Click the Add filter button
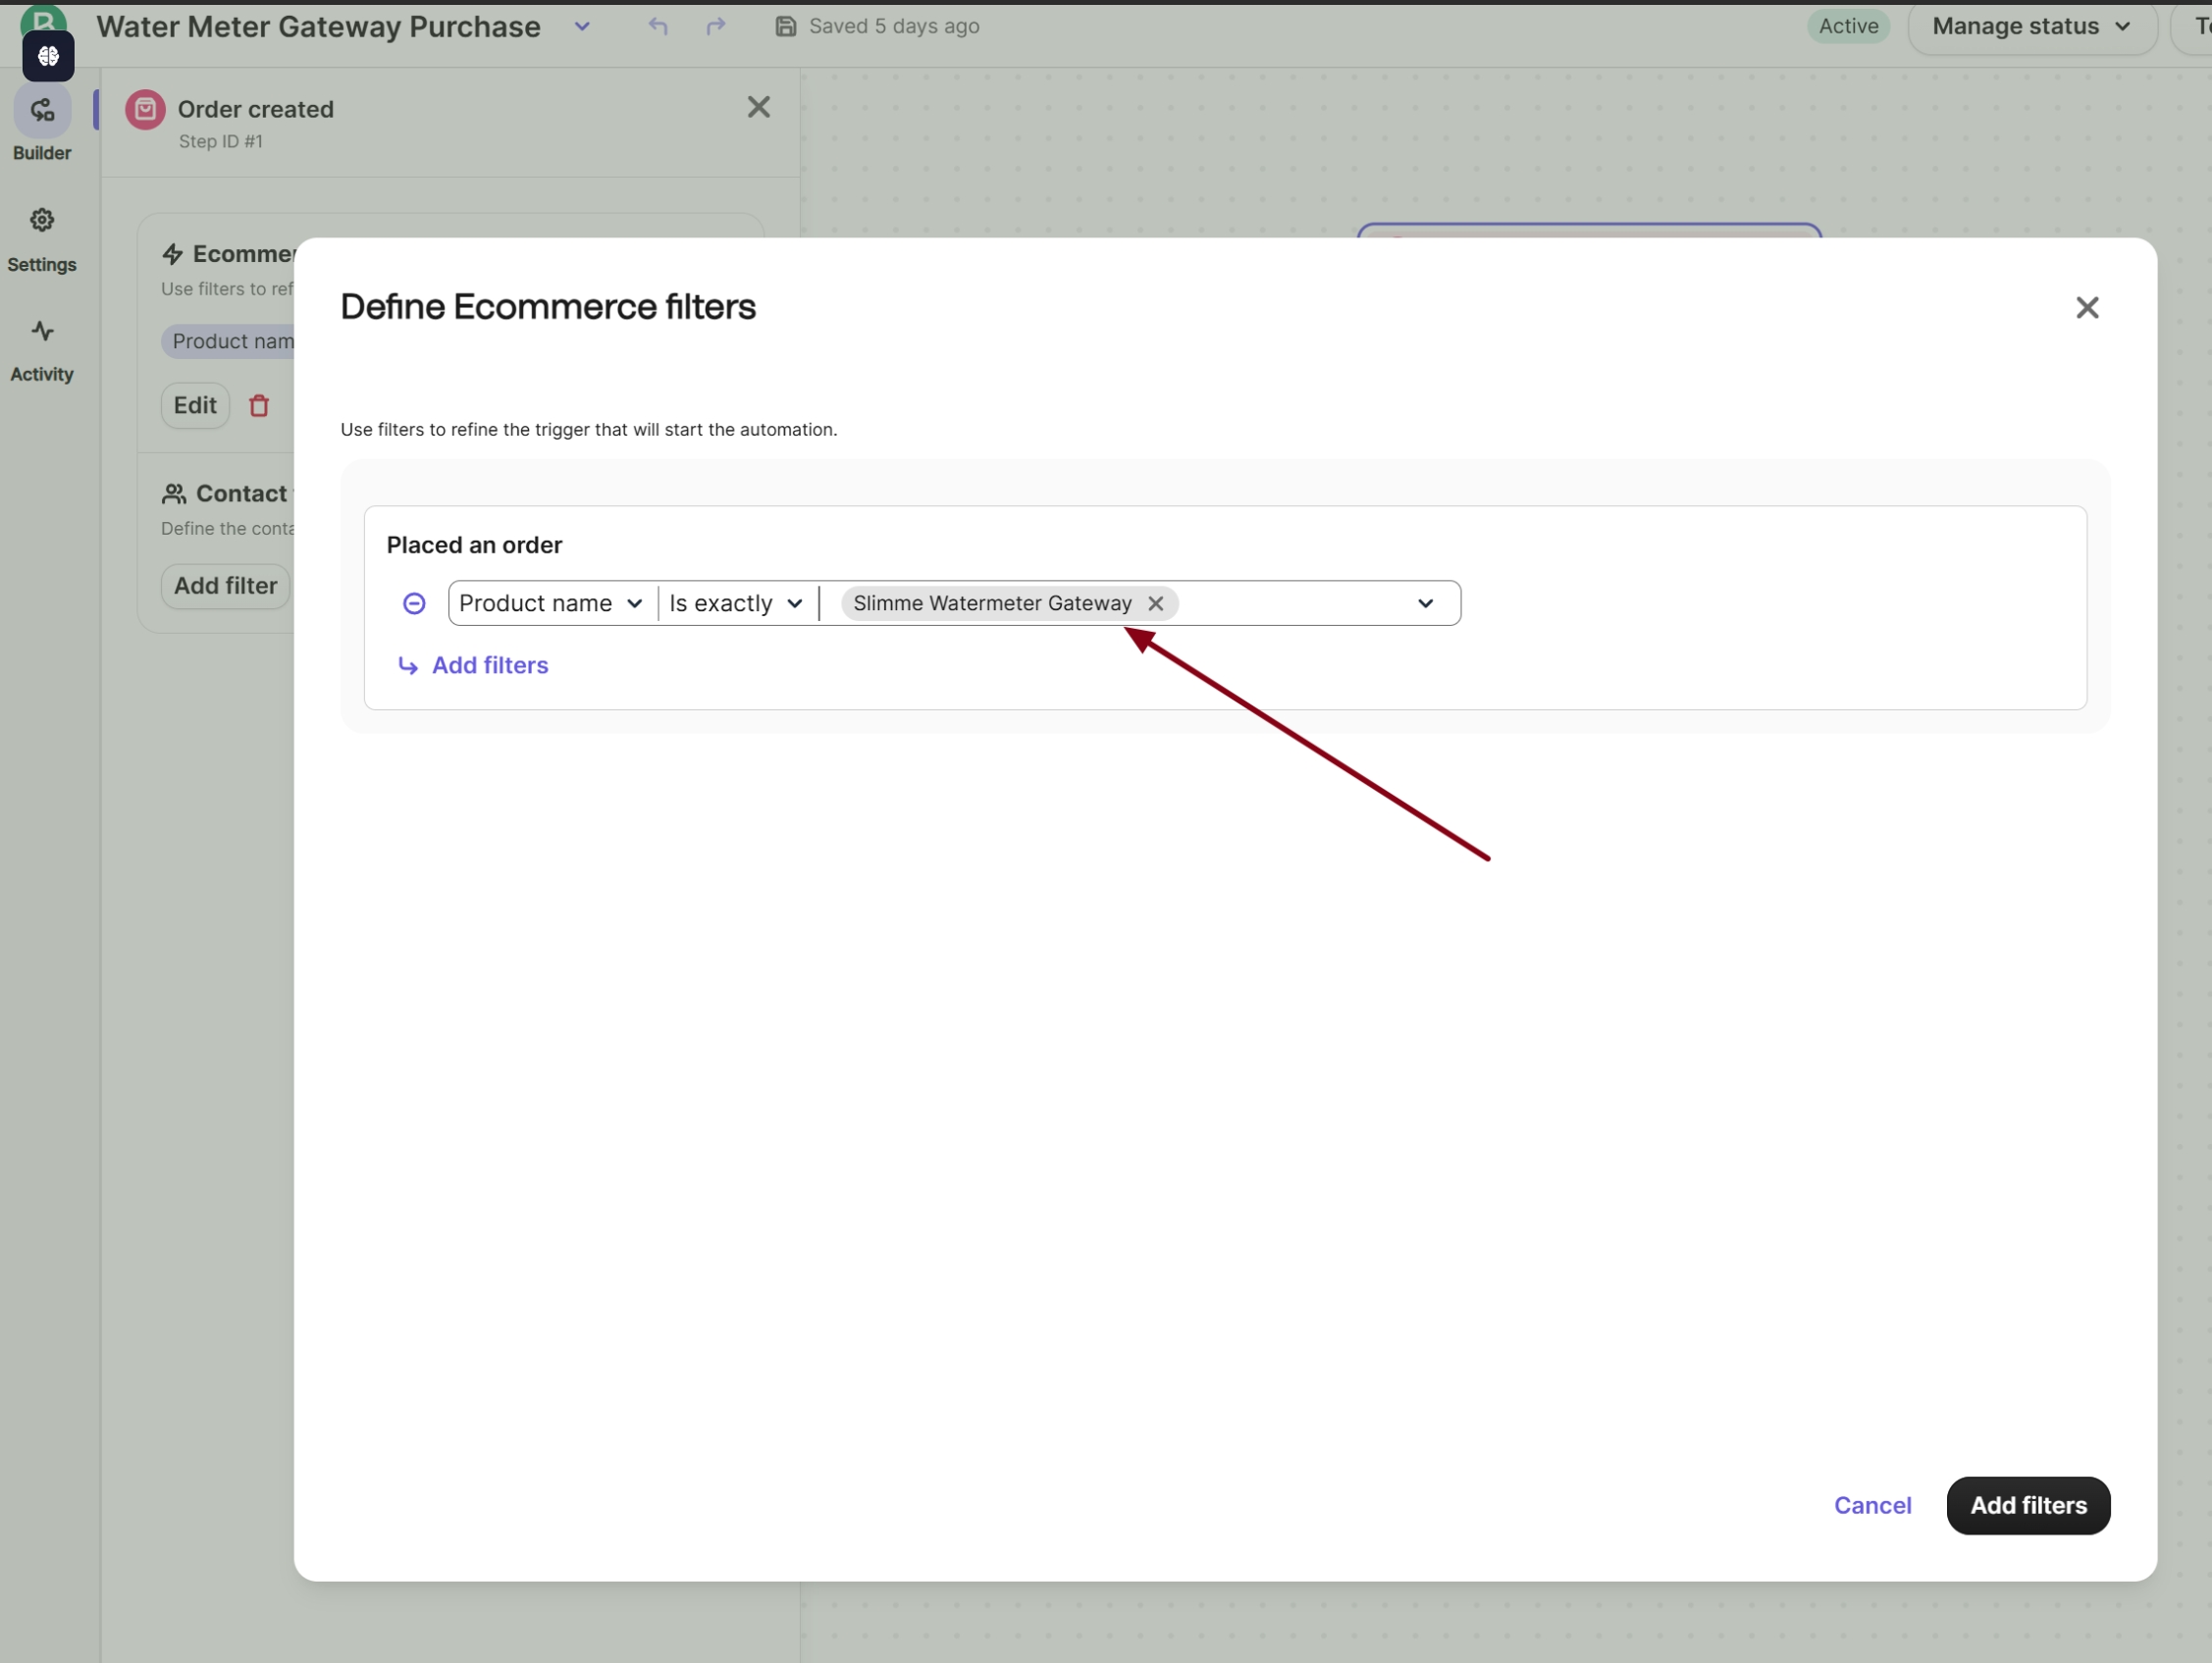Image resolution: width=2212 pixels, height=1663 pixels. [x=225, y=585]
